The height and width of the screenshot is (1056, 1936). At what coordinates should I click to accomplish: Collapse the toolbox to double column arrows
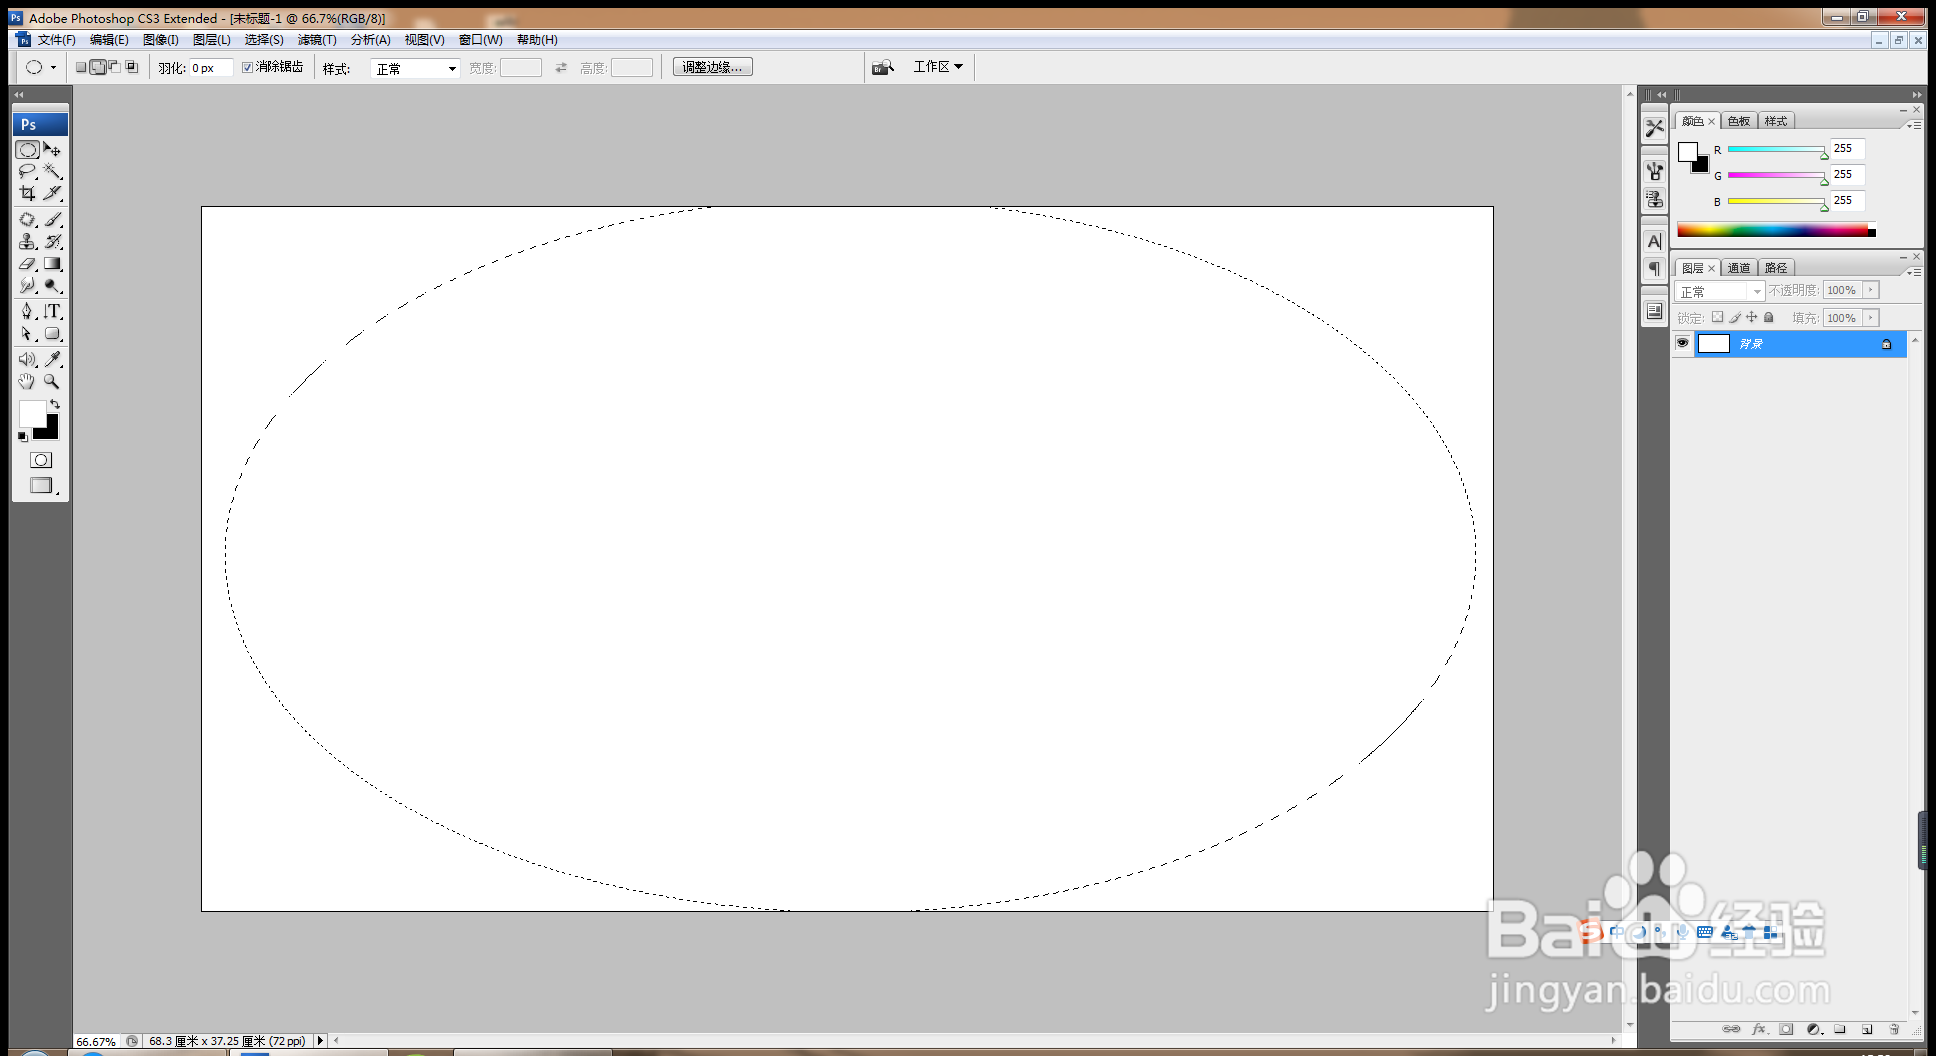click(x=19, y=94)
